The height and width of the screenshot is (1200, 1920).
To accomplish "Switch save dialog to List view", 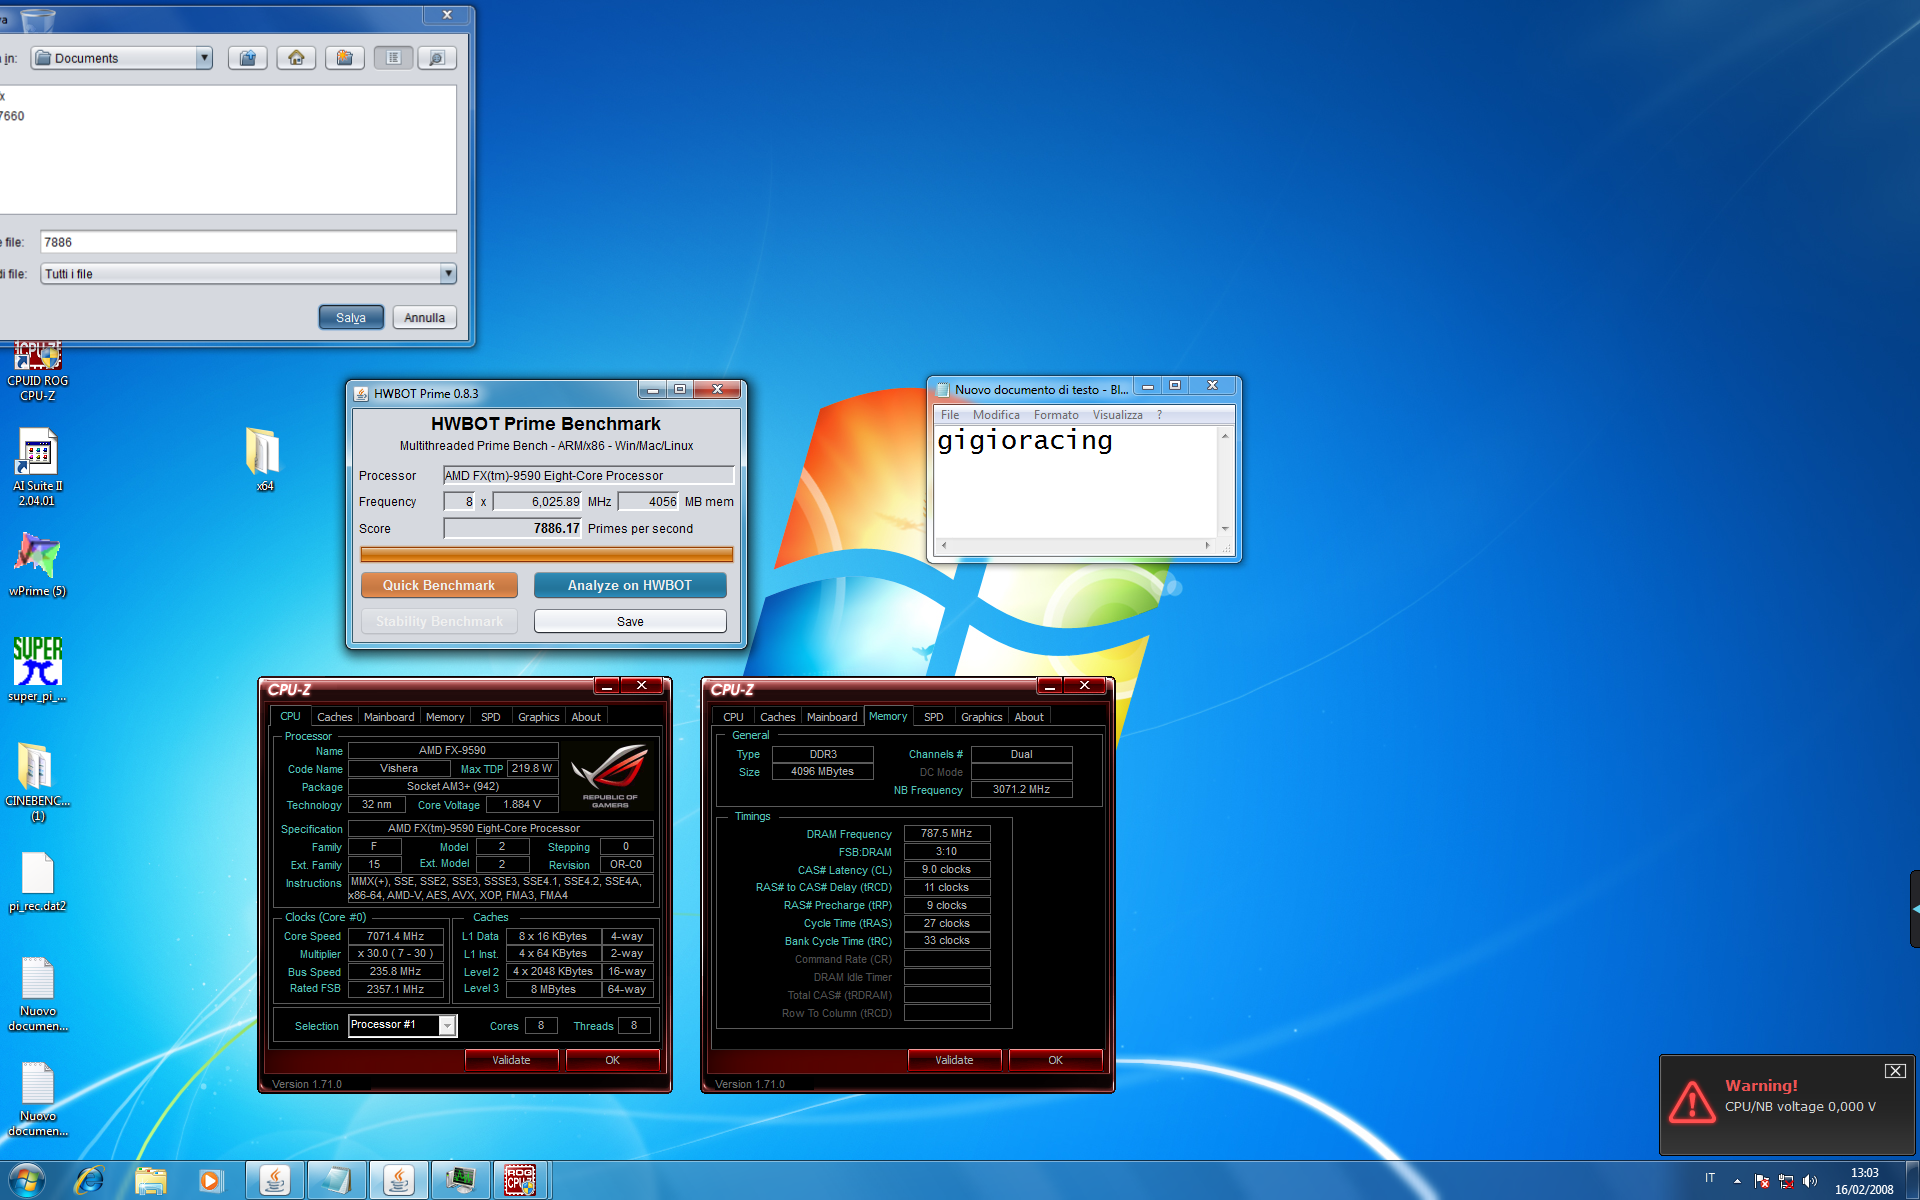I will [393, 58].
